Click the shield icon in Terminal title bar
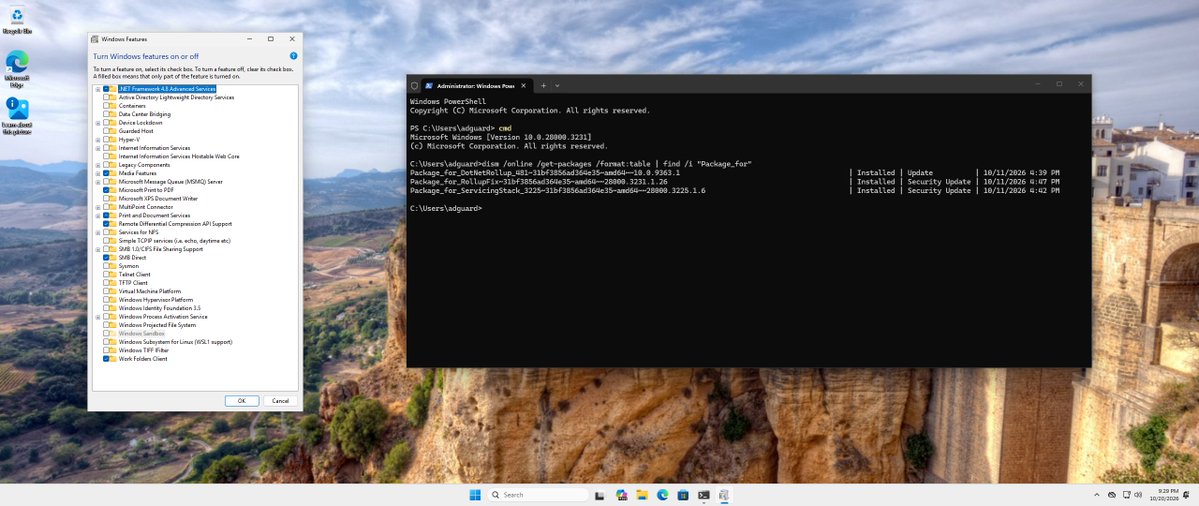The height and width of the screenshot is (506, 1199). point(414,85)
